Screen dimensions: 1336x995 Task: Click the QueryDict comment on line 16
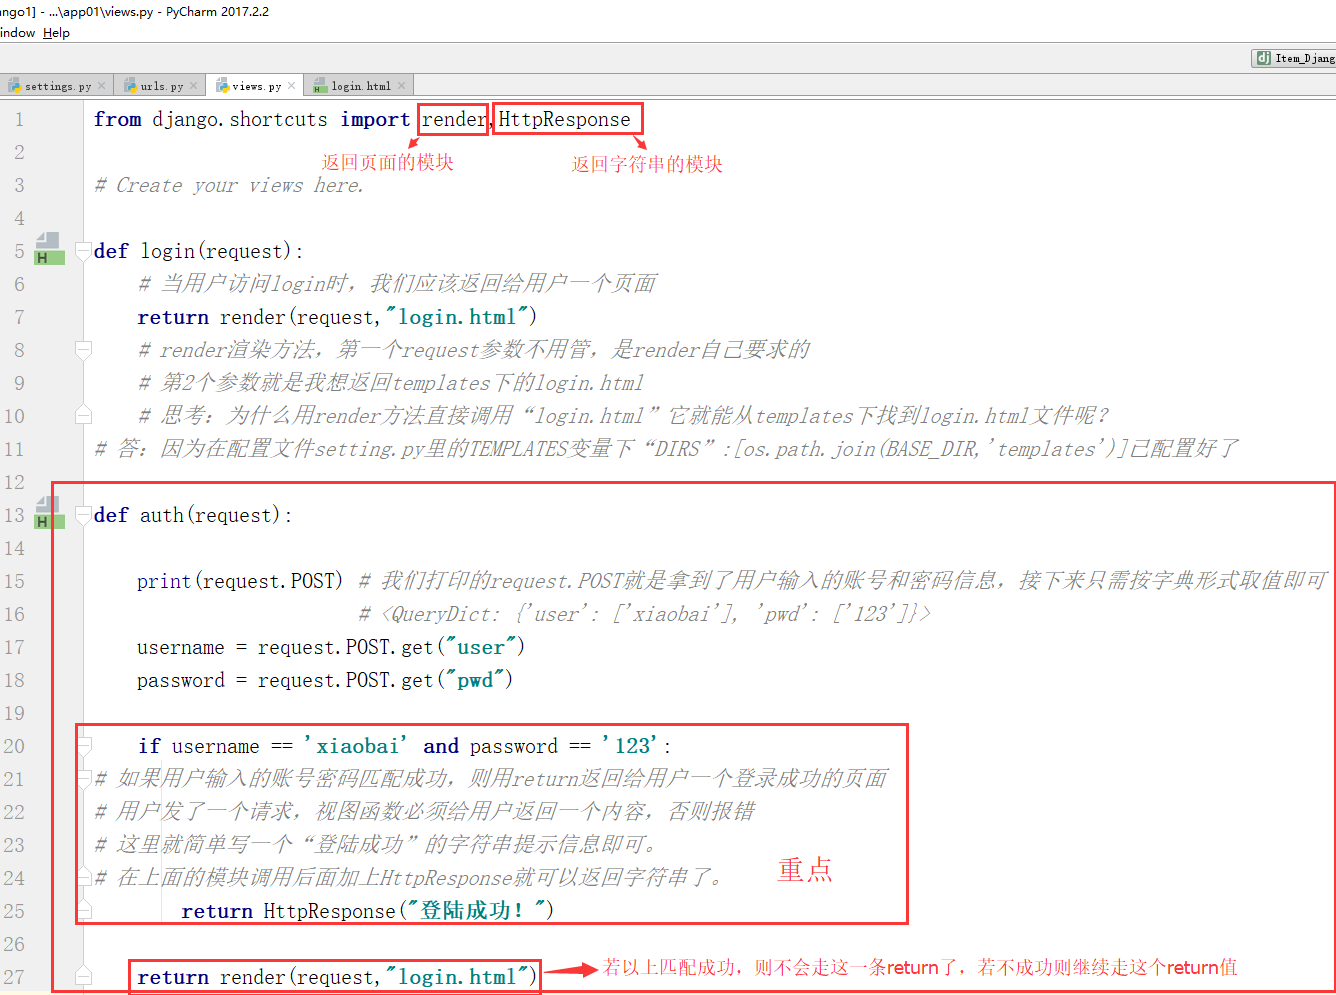click(645, 614)
